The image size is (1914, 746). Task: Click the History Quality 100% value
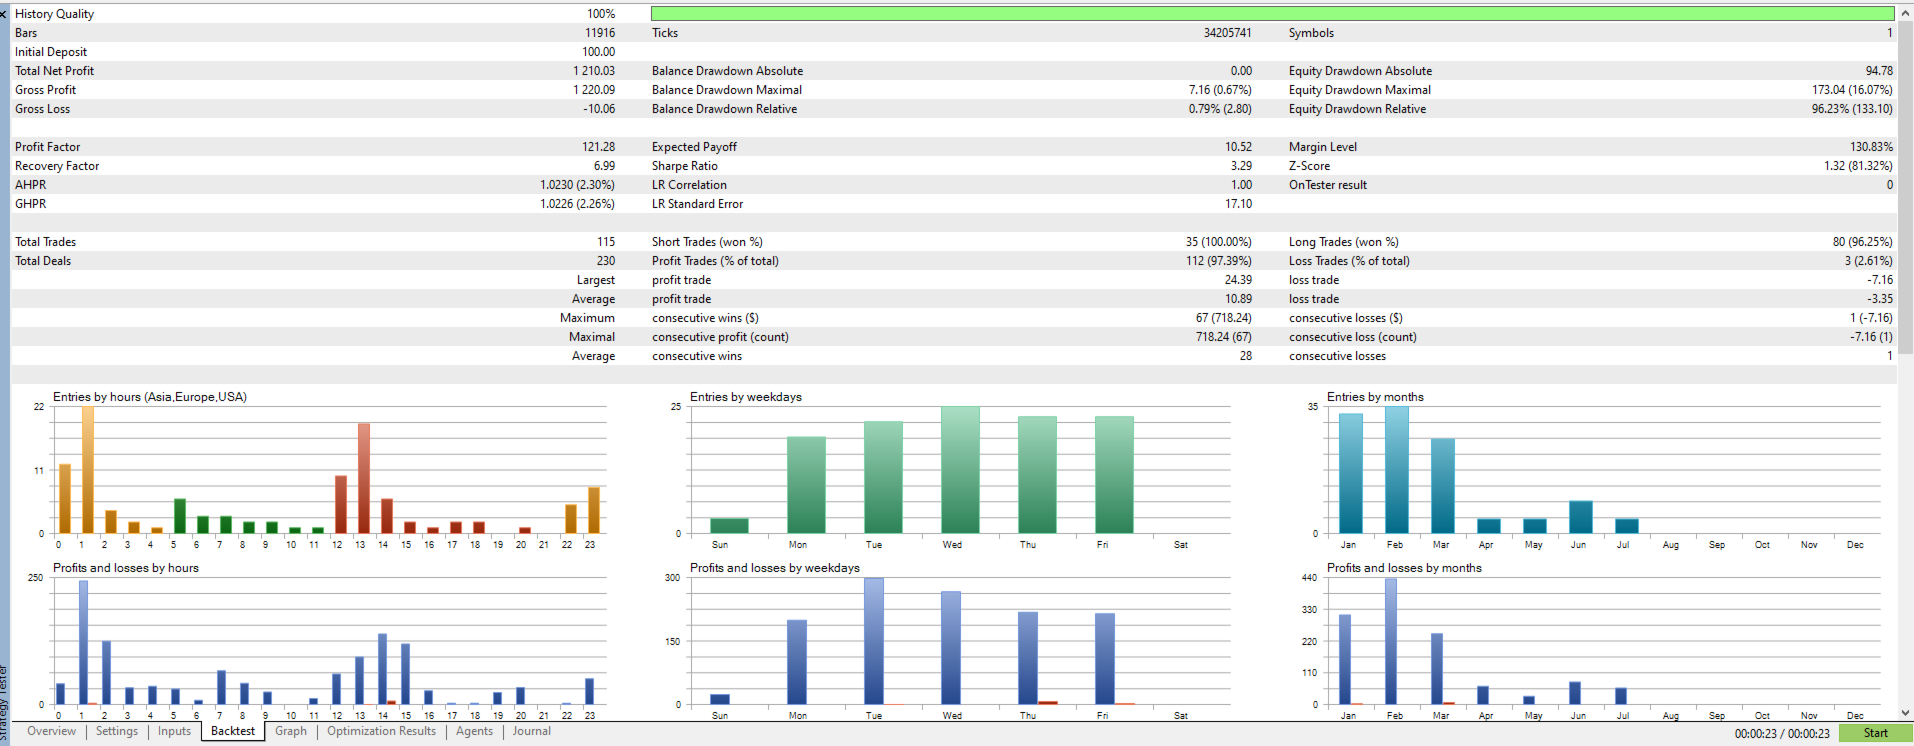pos(601,14)
